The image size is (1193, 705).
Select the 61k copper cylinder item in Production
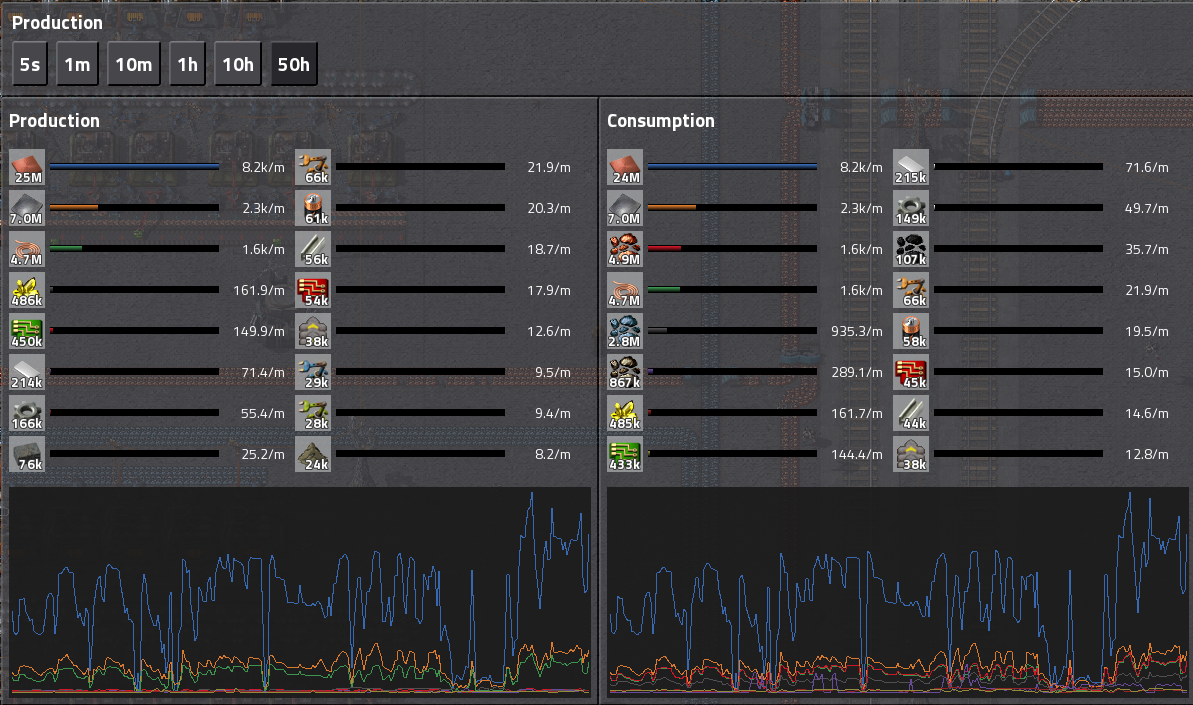313,208
